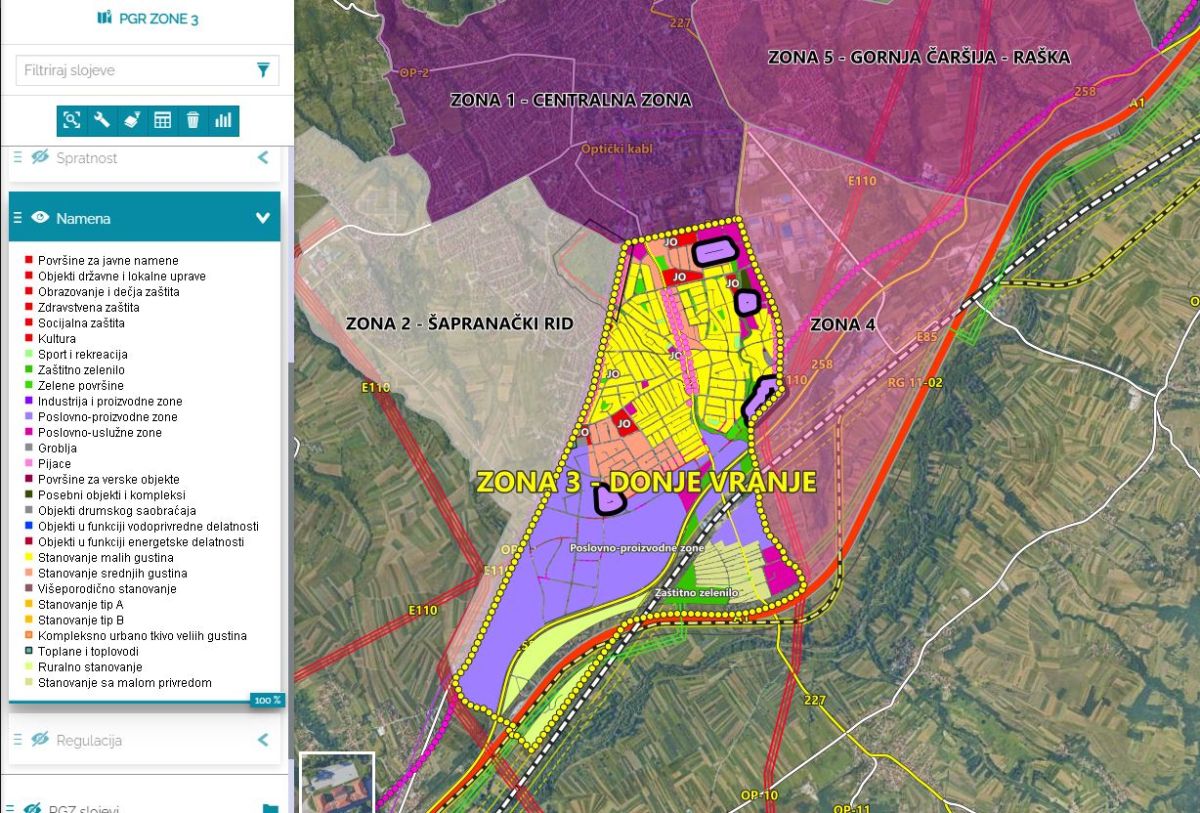Click the trash bin delete icon
Image resolution: width=1200 pixels, height=813 pixels.
click(193, 121)
